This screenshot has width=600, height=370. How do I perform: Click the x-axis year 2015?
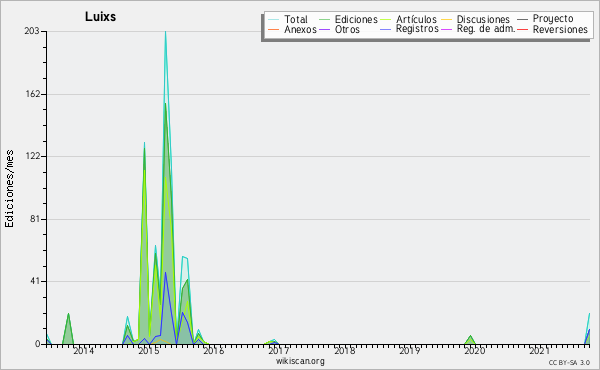148,350
